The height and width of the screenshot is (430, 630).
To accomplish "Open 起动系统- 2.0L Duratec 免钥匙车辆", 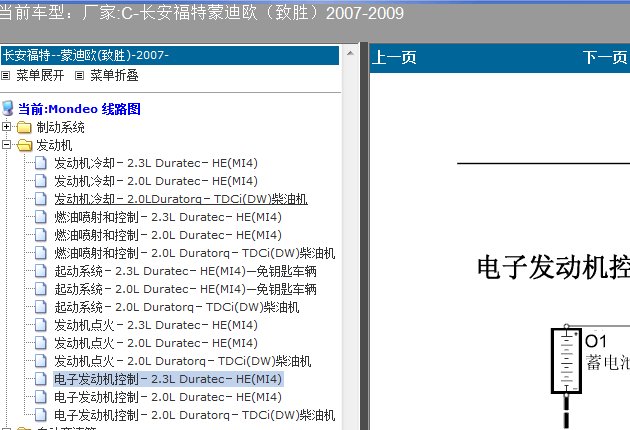I will tap(186, 289).
